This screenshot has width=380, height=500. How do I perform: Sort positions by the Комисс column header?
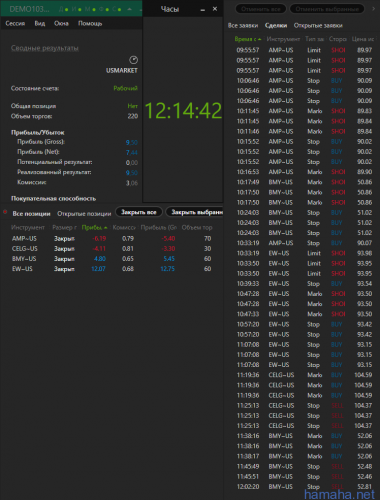(x=124, y=227)
